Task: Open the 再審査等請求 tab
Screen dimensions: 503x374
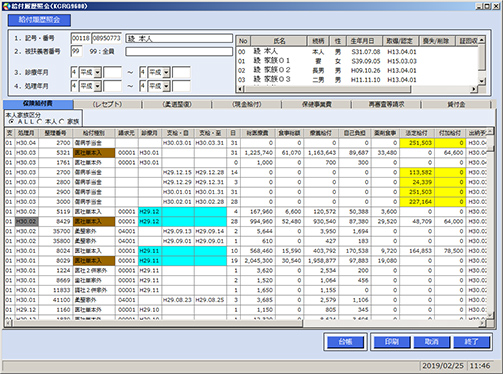Action: click(386, 104)
